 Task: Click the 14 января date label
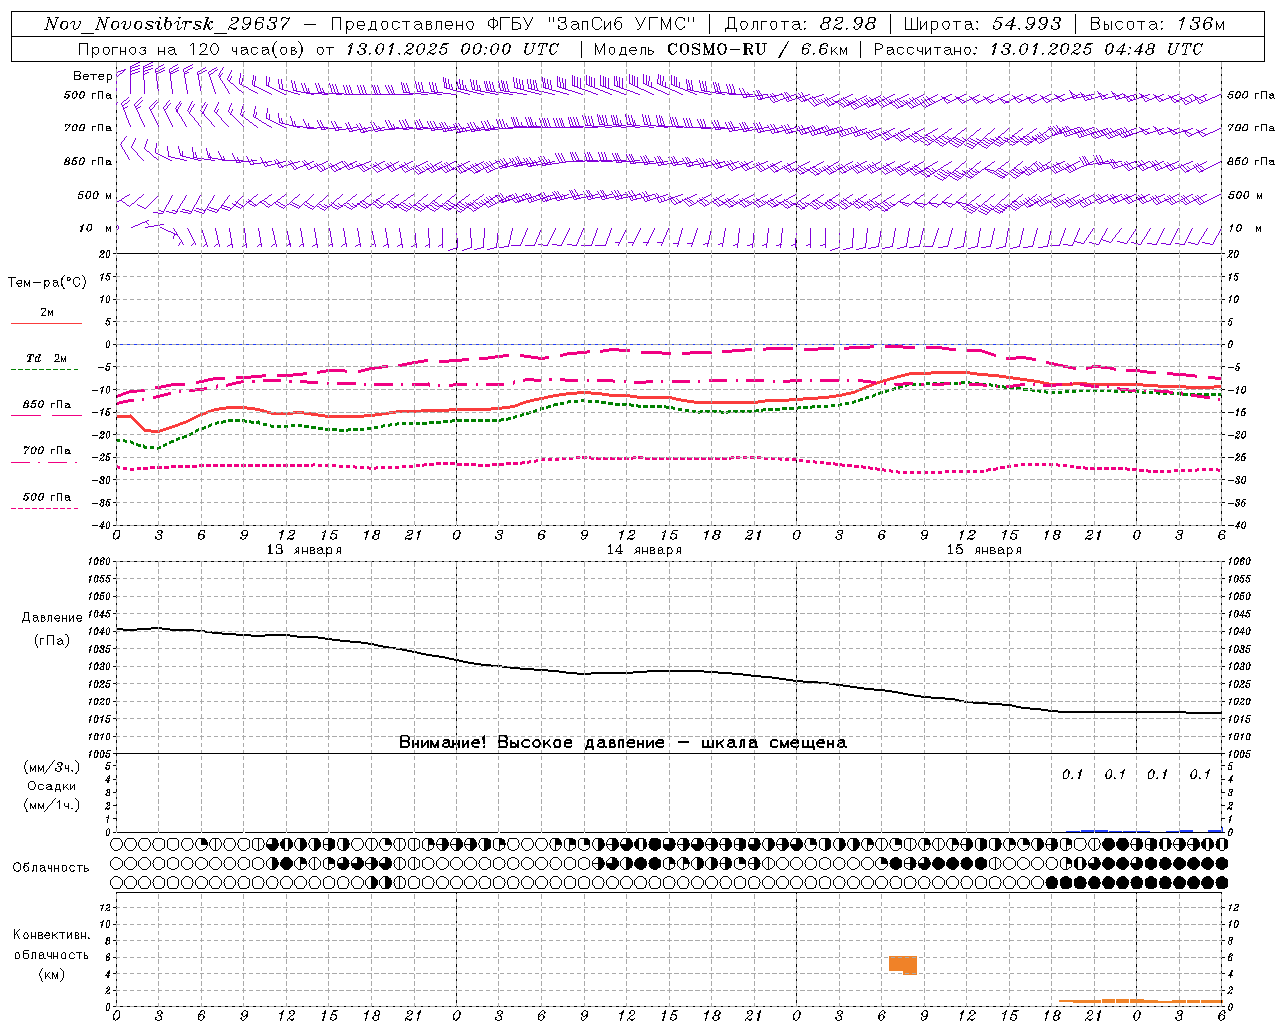[644, 550]
